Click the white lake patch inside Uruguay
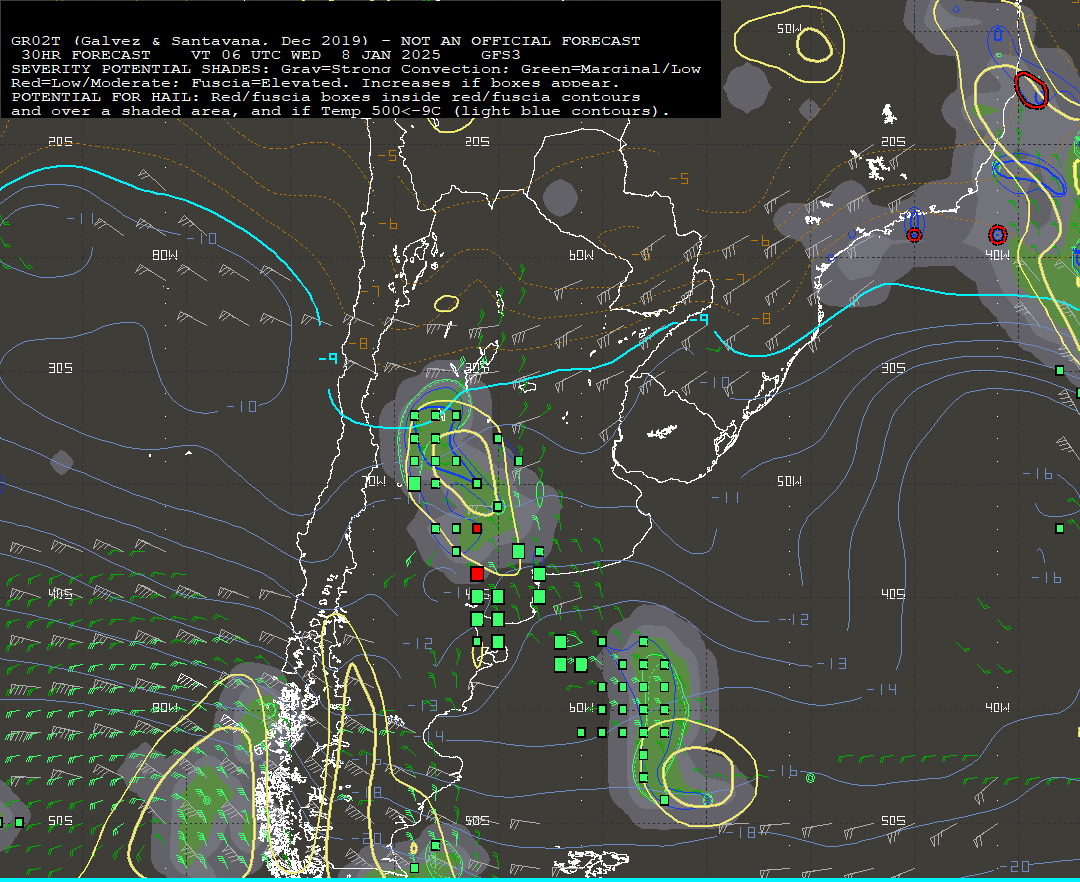This screenshot has height=882, width=1080. pos(661,432)
